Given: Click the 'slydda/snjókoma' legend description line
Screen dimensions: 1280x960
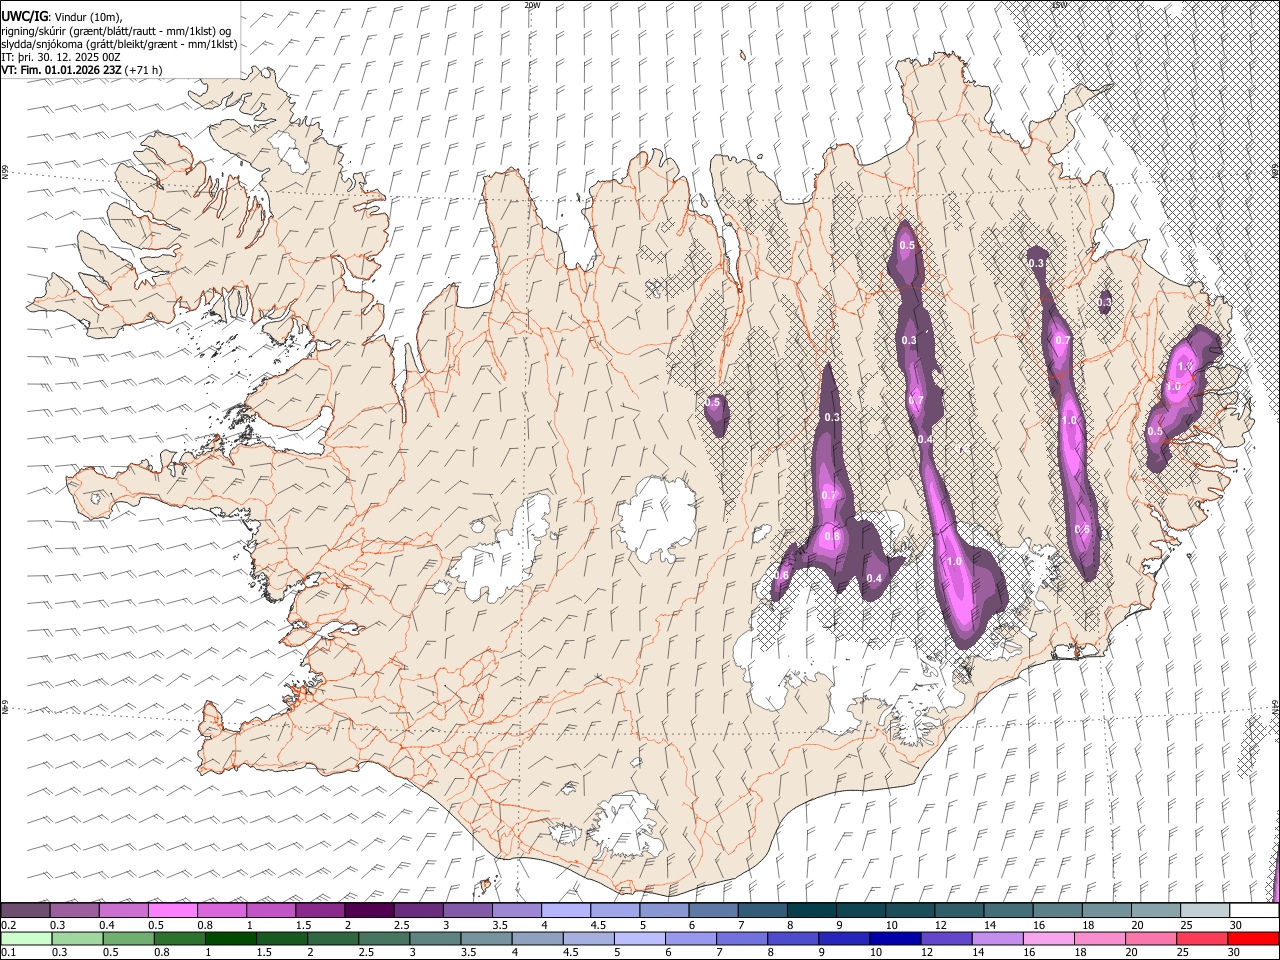Looking at the screenshot, I should click(119, 44).
